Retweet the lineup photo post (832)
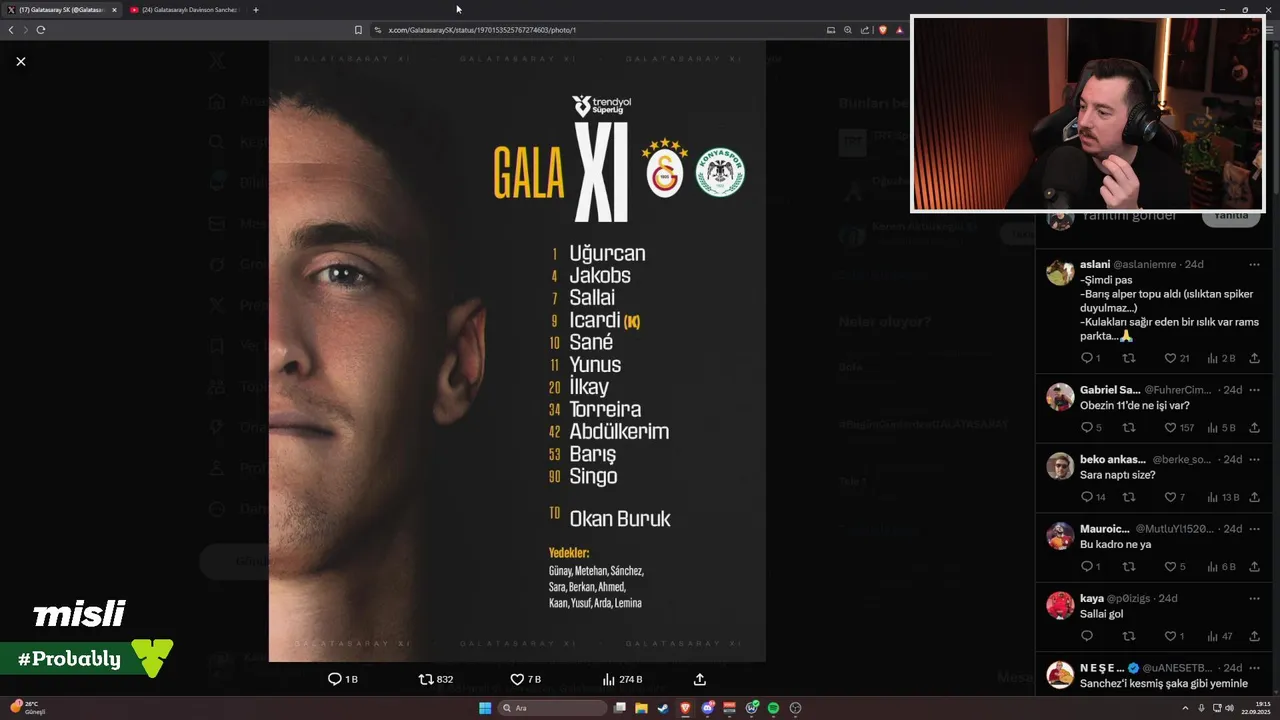 coord(435,679)
